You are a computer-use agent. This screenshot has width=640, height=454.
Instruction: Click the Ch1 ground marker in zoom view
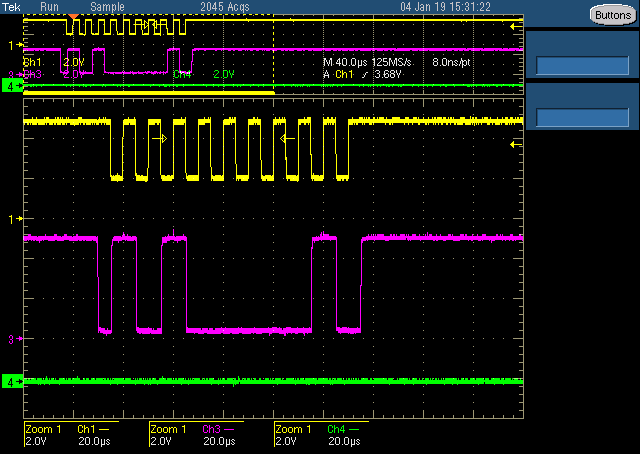[x=16, y=219]
